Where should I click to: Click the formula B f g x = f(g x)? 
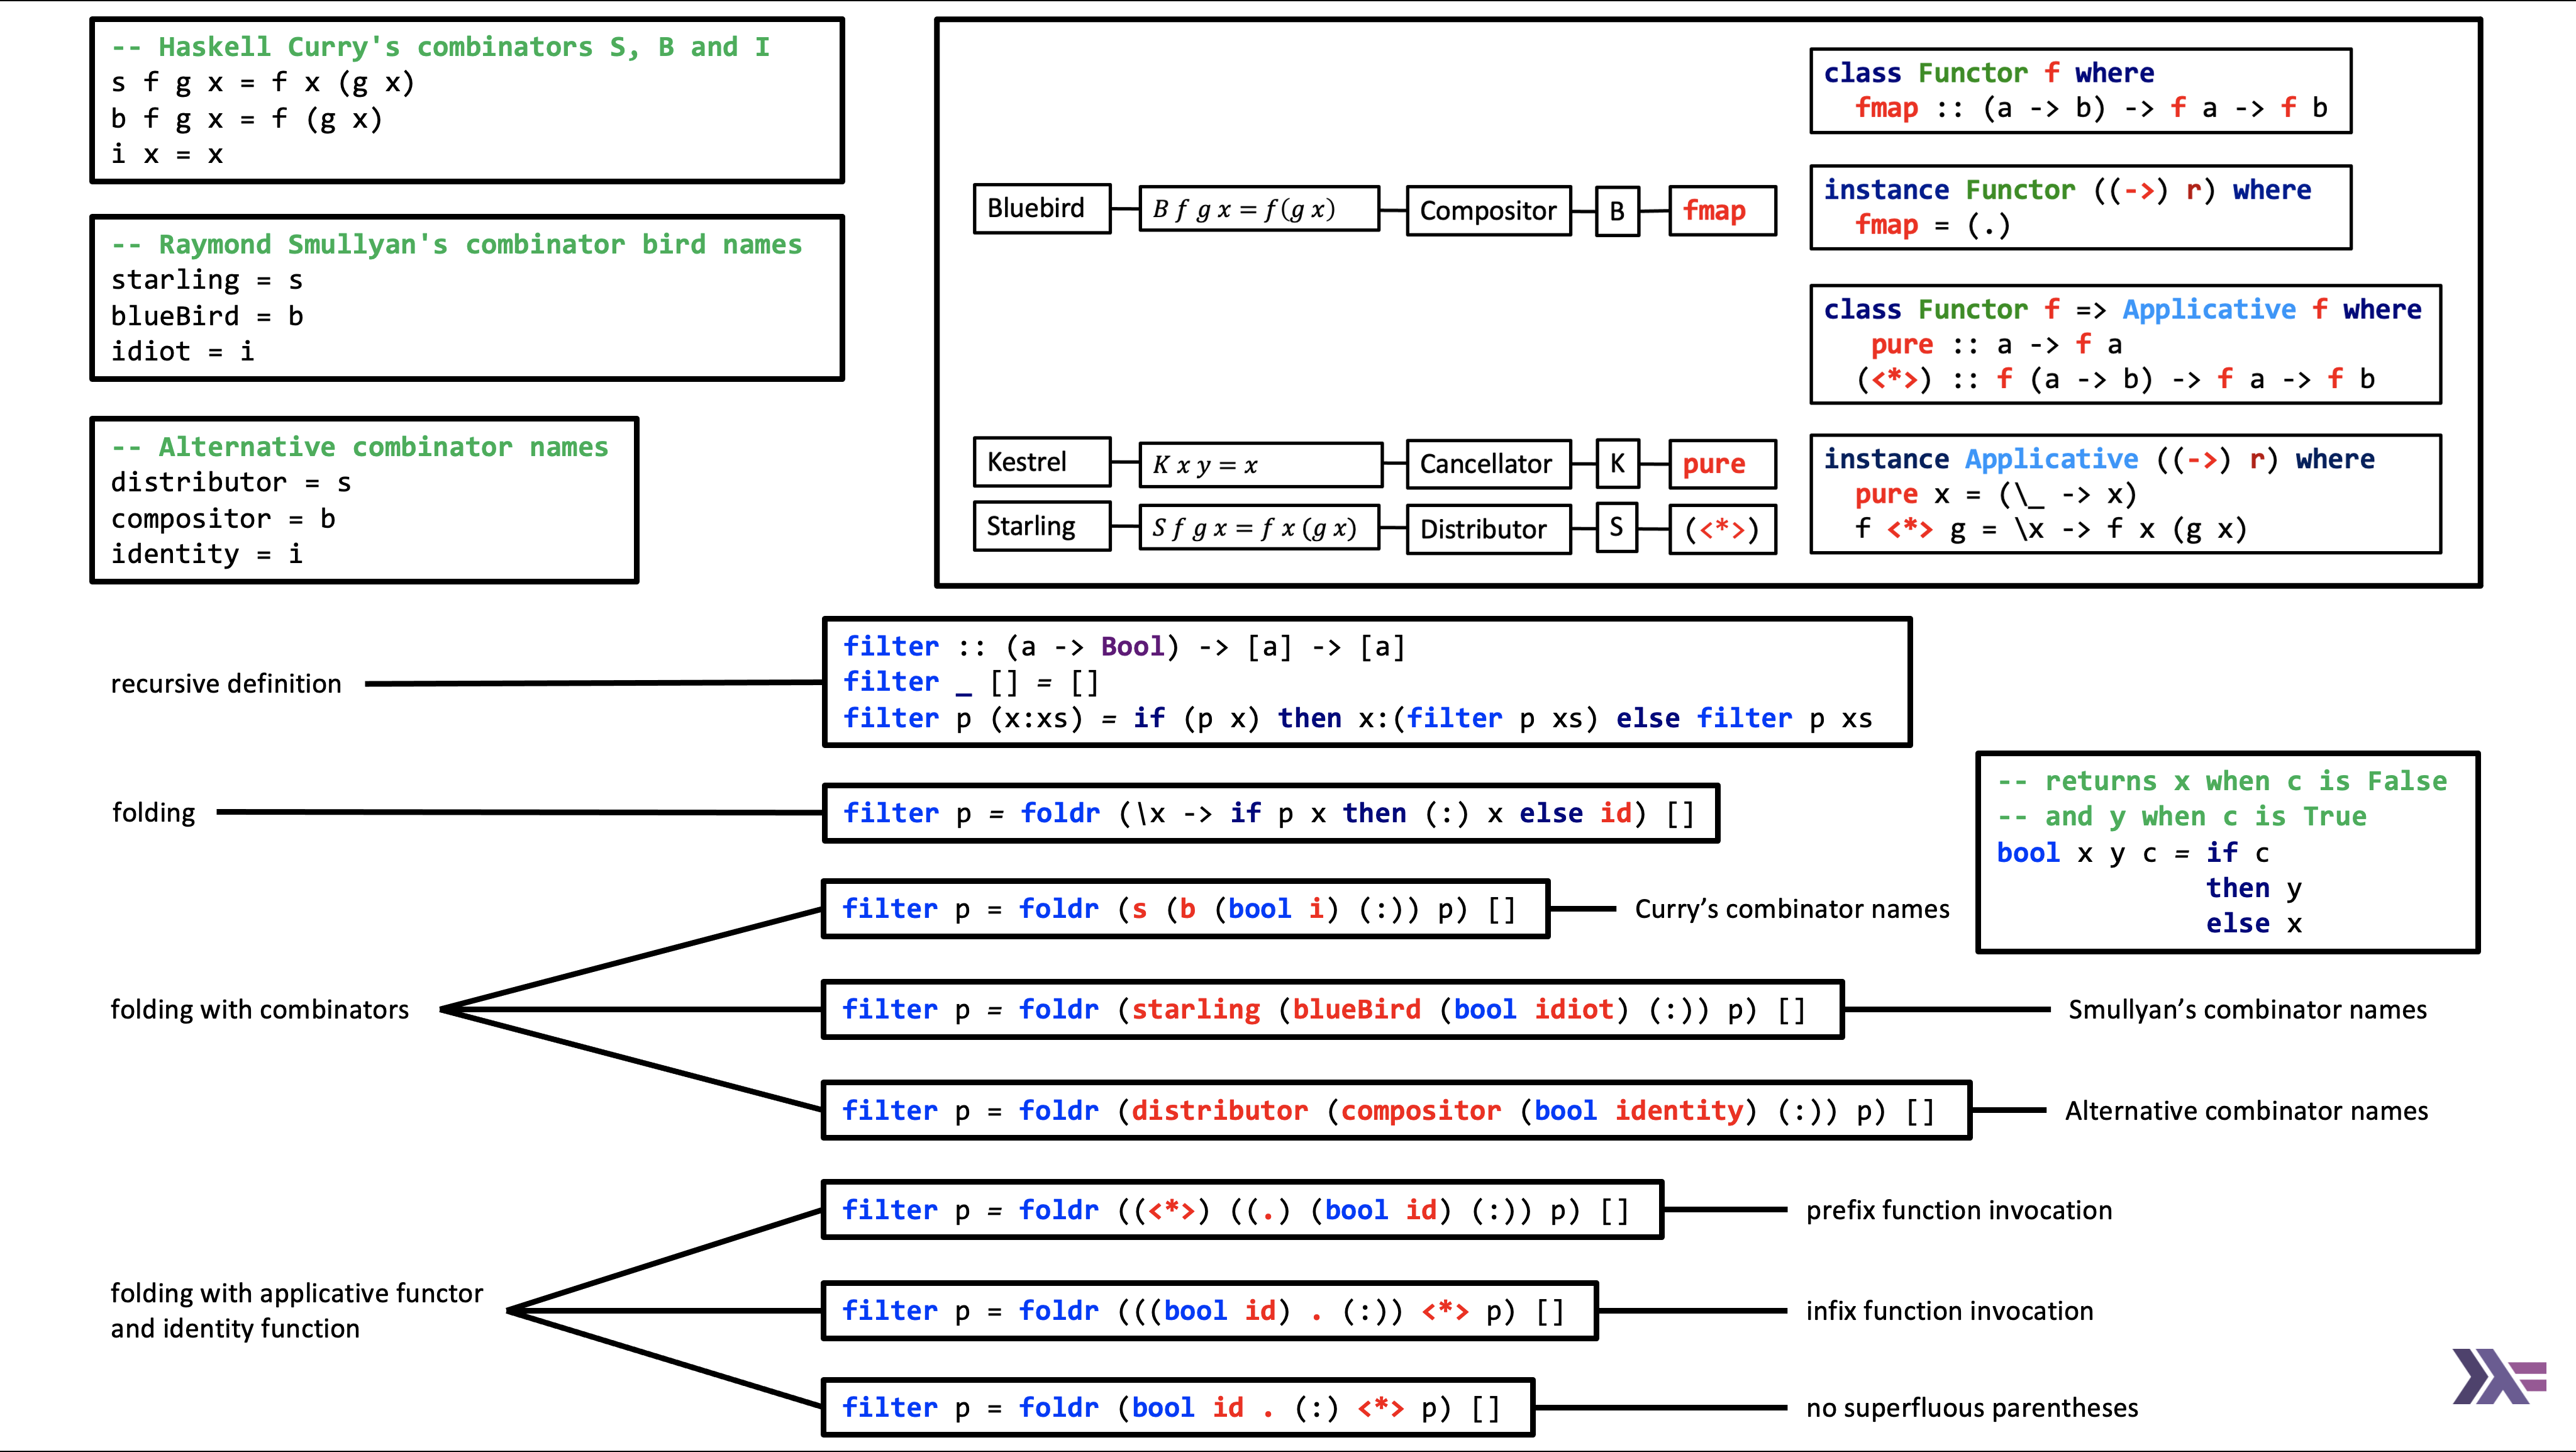(1259, 209)
